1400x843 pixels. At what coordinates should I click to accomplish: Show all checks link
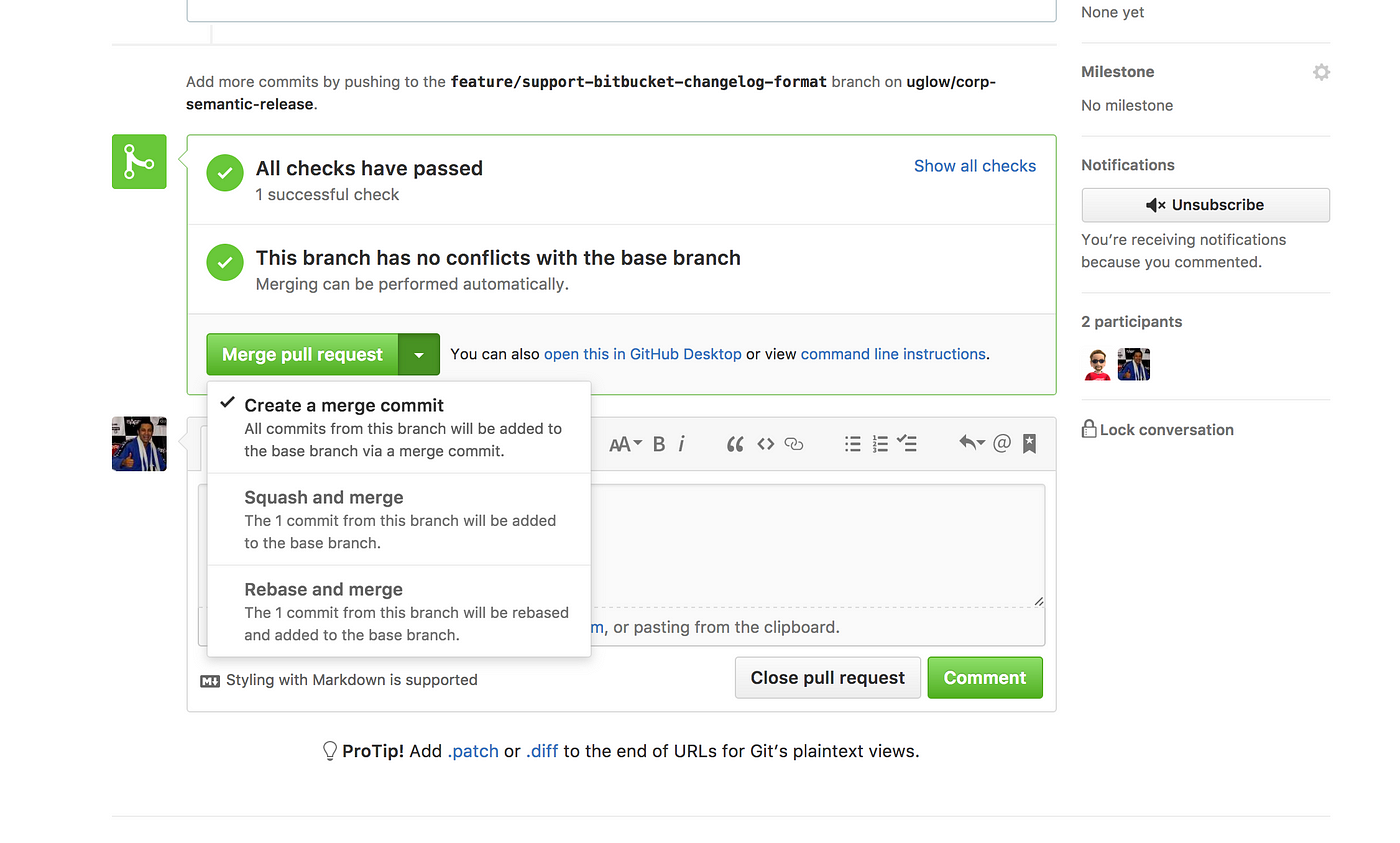pyautogui.click(x=975, y=166)
